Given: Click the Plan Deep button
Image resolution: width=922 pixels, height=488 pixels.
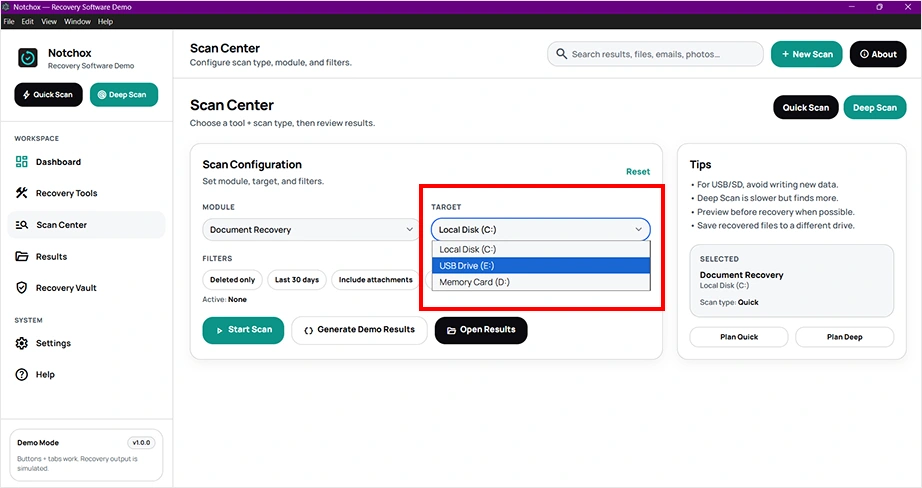Looking at the screenshot, I should point(844,337).
